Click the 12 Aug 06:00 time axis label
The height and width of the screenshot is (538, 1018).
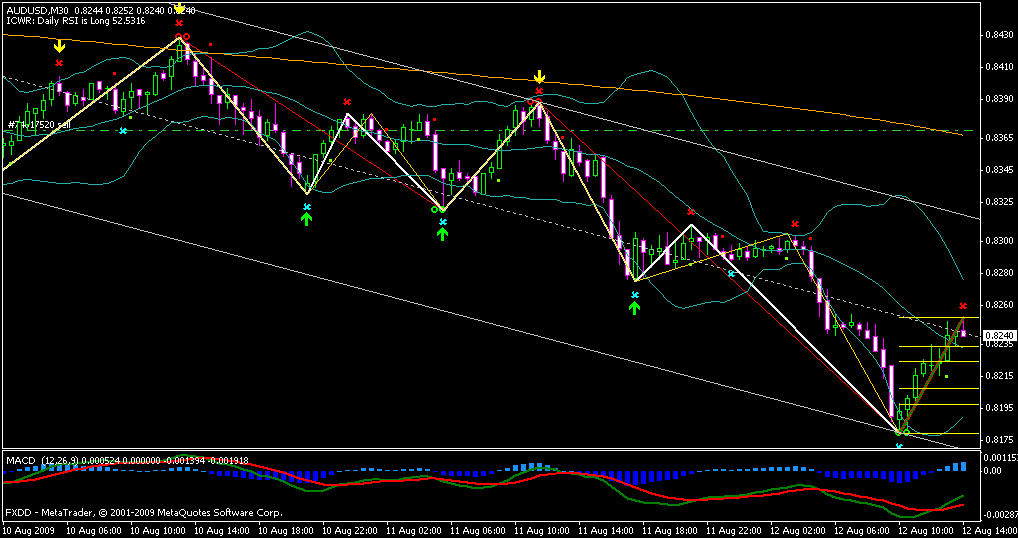click(864, 527)
